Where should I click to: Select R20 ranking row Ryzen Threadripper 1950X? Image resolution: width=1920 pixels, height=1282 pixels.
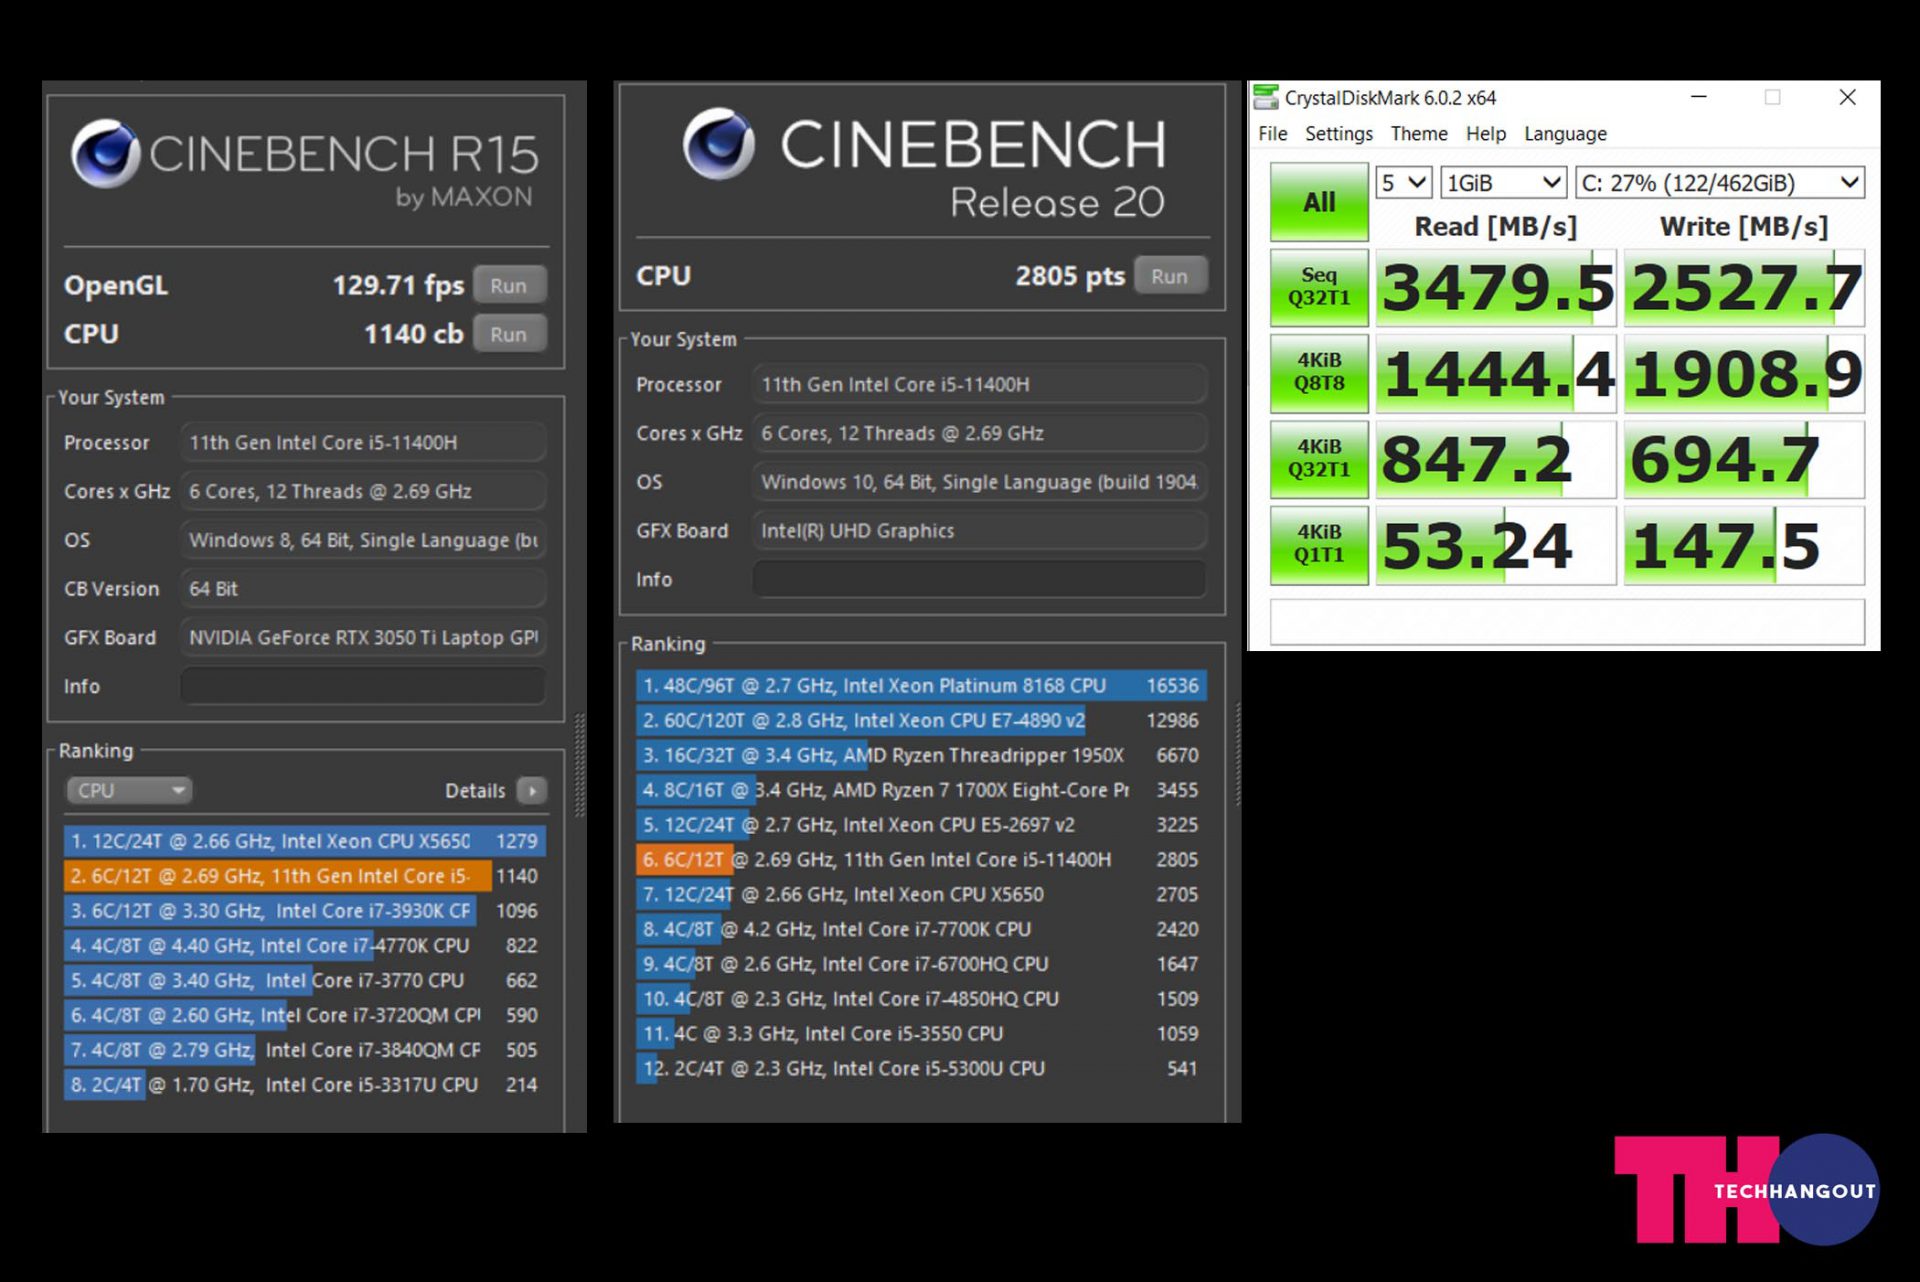pyautogui.click(x=921, y=755)
